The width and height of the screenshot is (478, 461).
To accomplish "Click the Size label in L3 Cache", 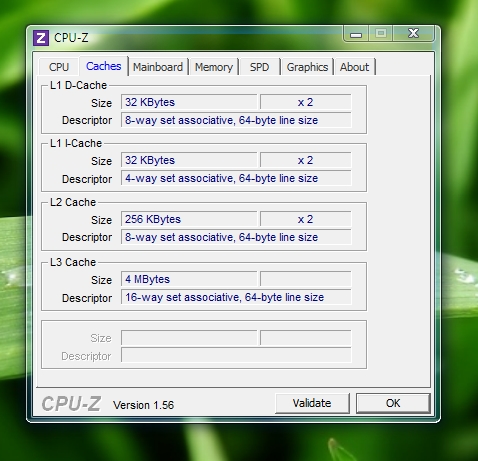I will tap(101, 280).
